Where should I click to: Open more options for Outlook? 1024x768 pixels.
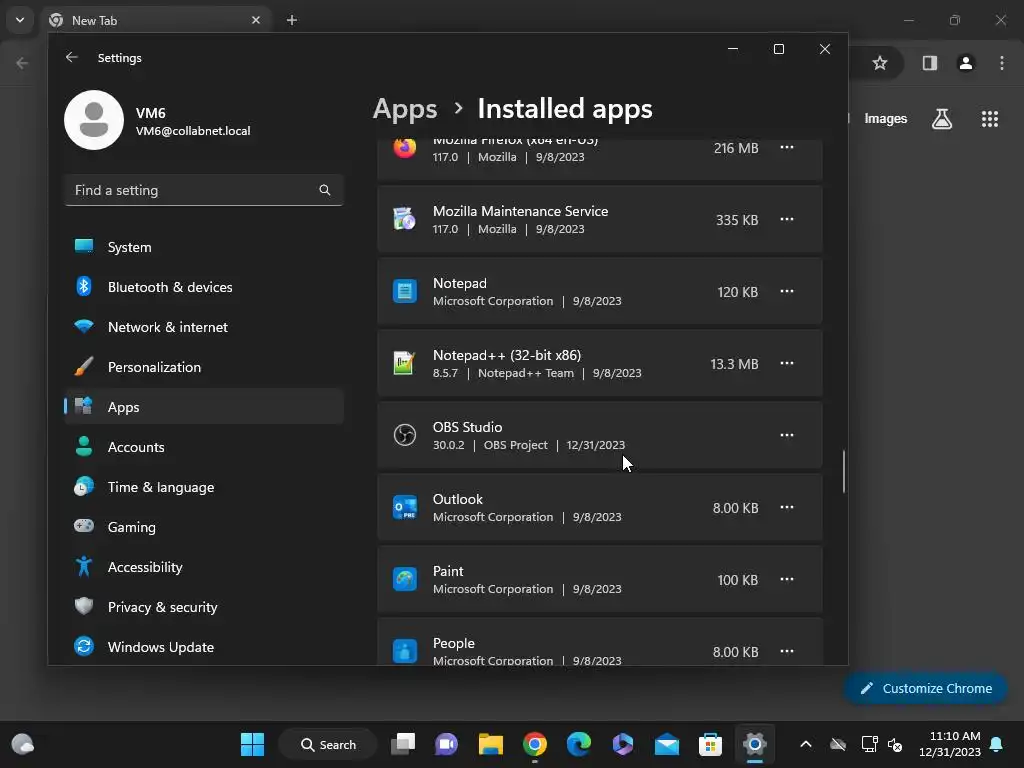787,507
